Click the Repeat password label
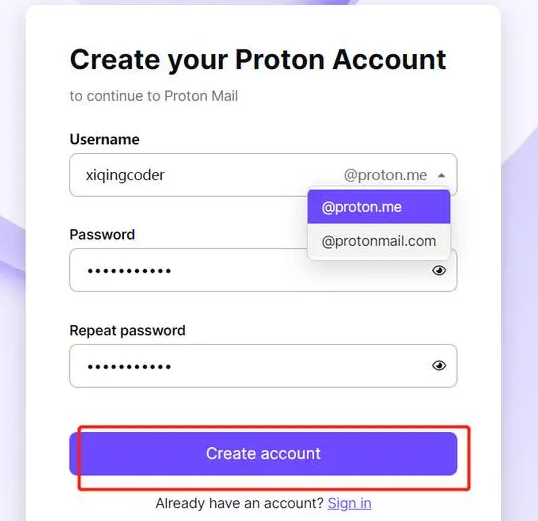The image size is (538, 521). click(x=127, y=331)
